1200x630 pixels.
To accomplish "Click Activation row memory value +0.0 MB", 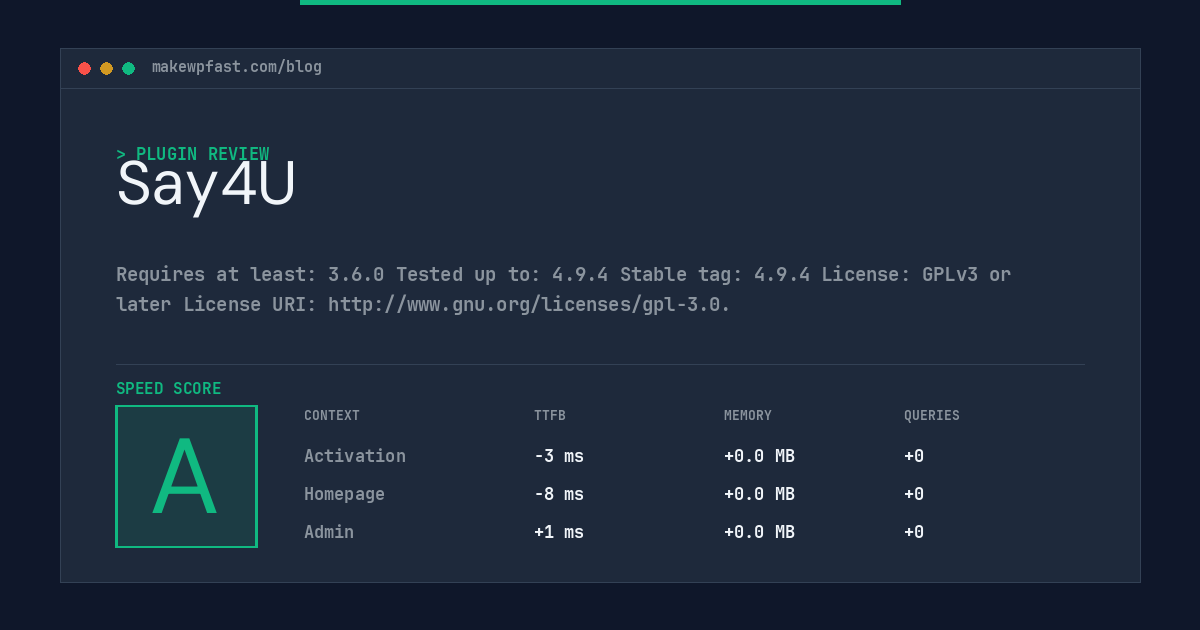I will 760,456.
